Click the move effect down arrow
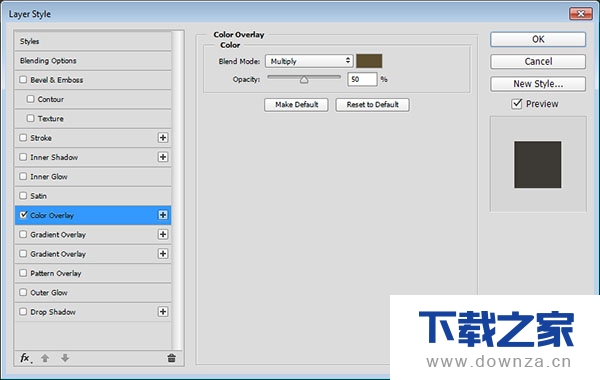 pyautogui.click(x=65, y=358)
